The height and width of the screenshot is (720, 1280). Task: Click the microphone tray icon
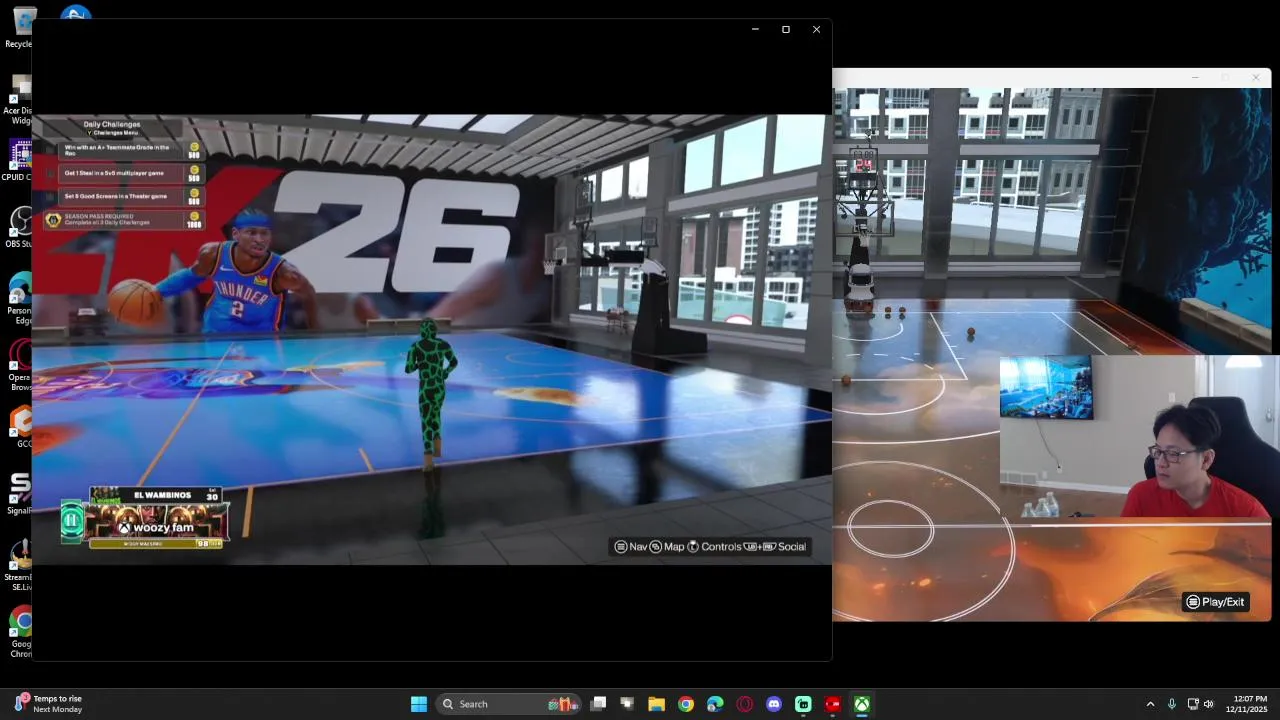1172,704
